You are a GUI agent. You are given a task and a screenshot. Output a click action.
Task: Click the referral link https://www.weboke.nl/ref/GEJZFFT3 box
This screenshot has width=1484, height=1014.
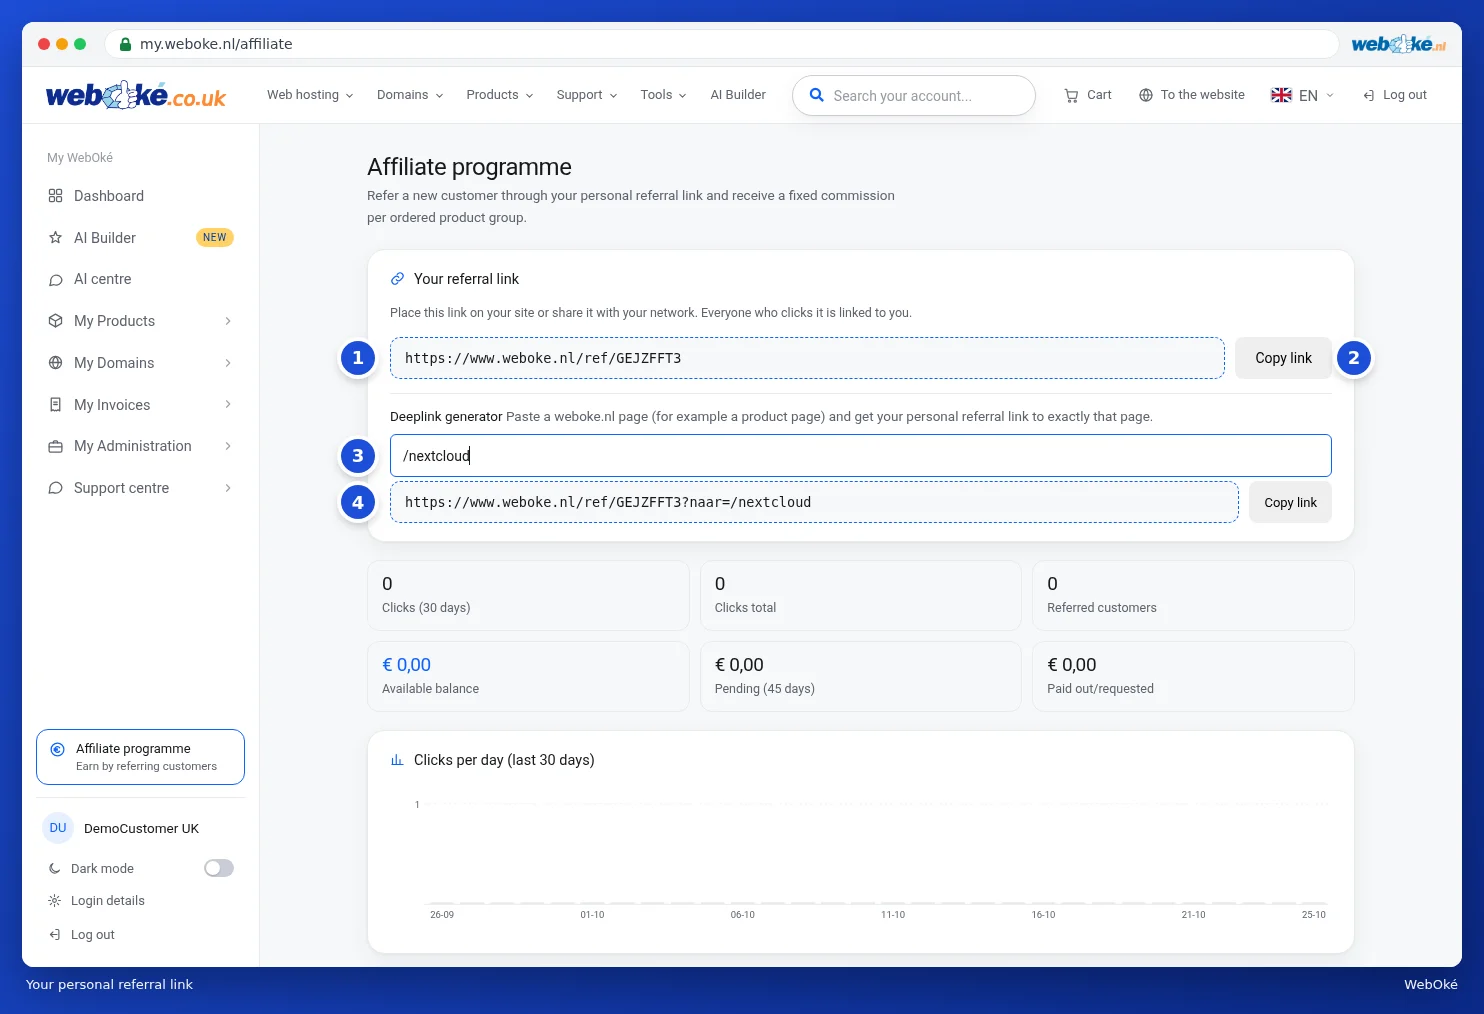(807, 358)
